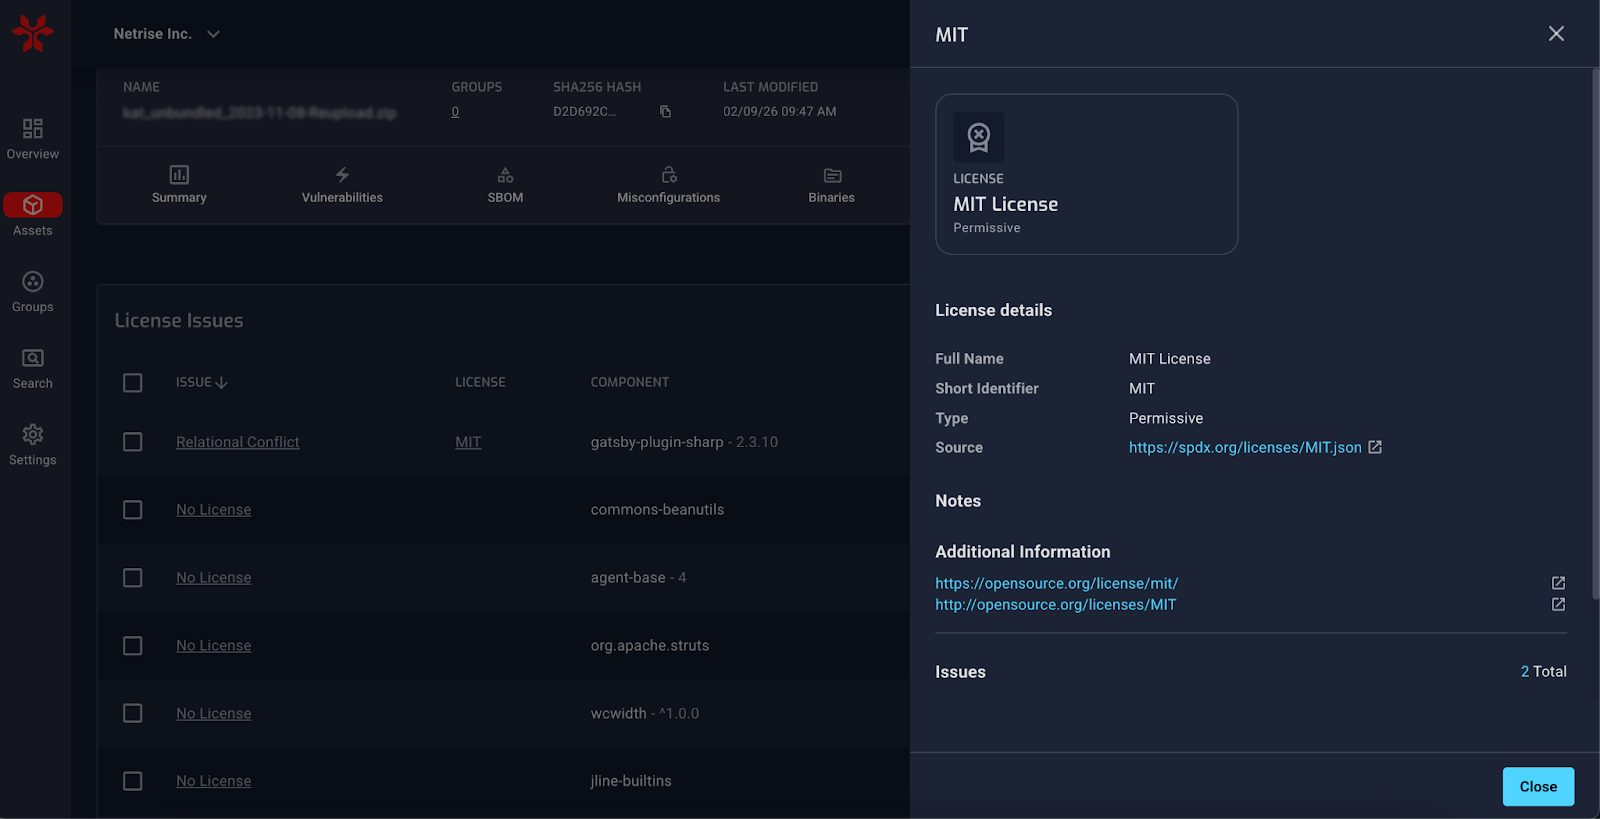Switch to the Vulnerabilities tab
This screenshot has width=1600, height=819.
coord(342,185)
